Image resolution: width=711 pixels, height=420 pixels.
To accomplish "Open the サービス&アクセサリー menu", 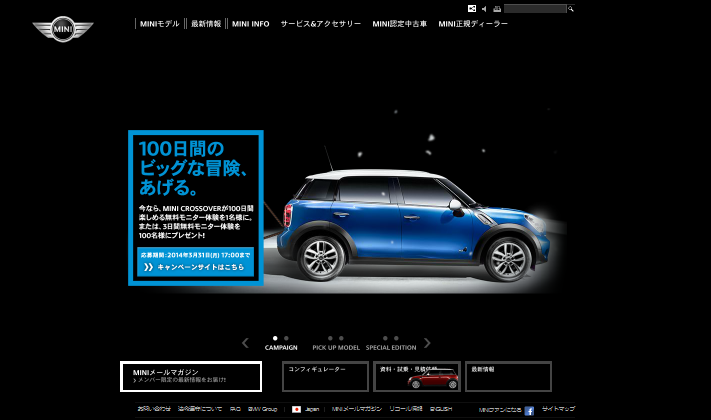I will (x=321, y=24).
